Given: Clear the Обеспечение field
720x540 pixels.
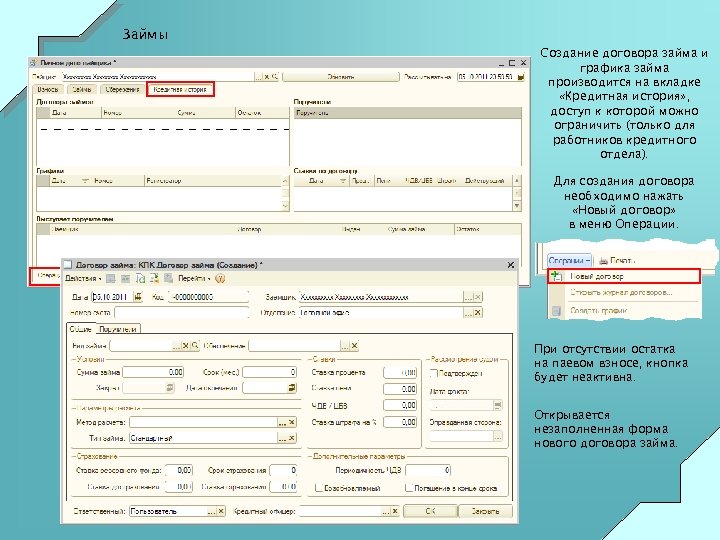Looking at the screenshot, I should click(354, 346).
